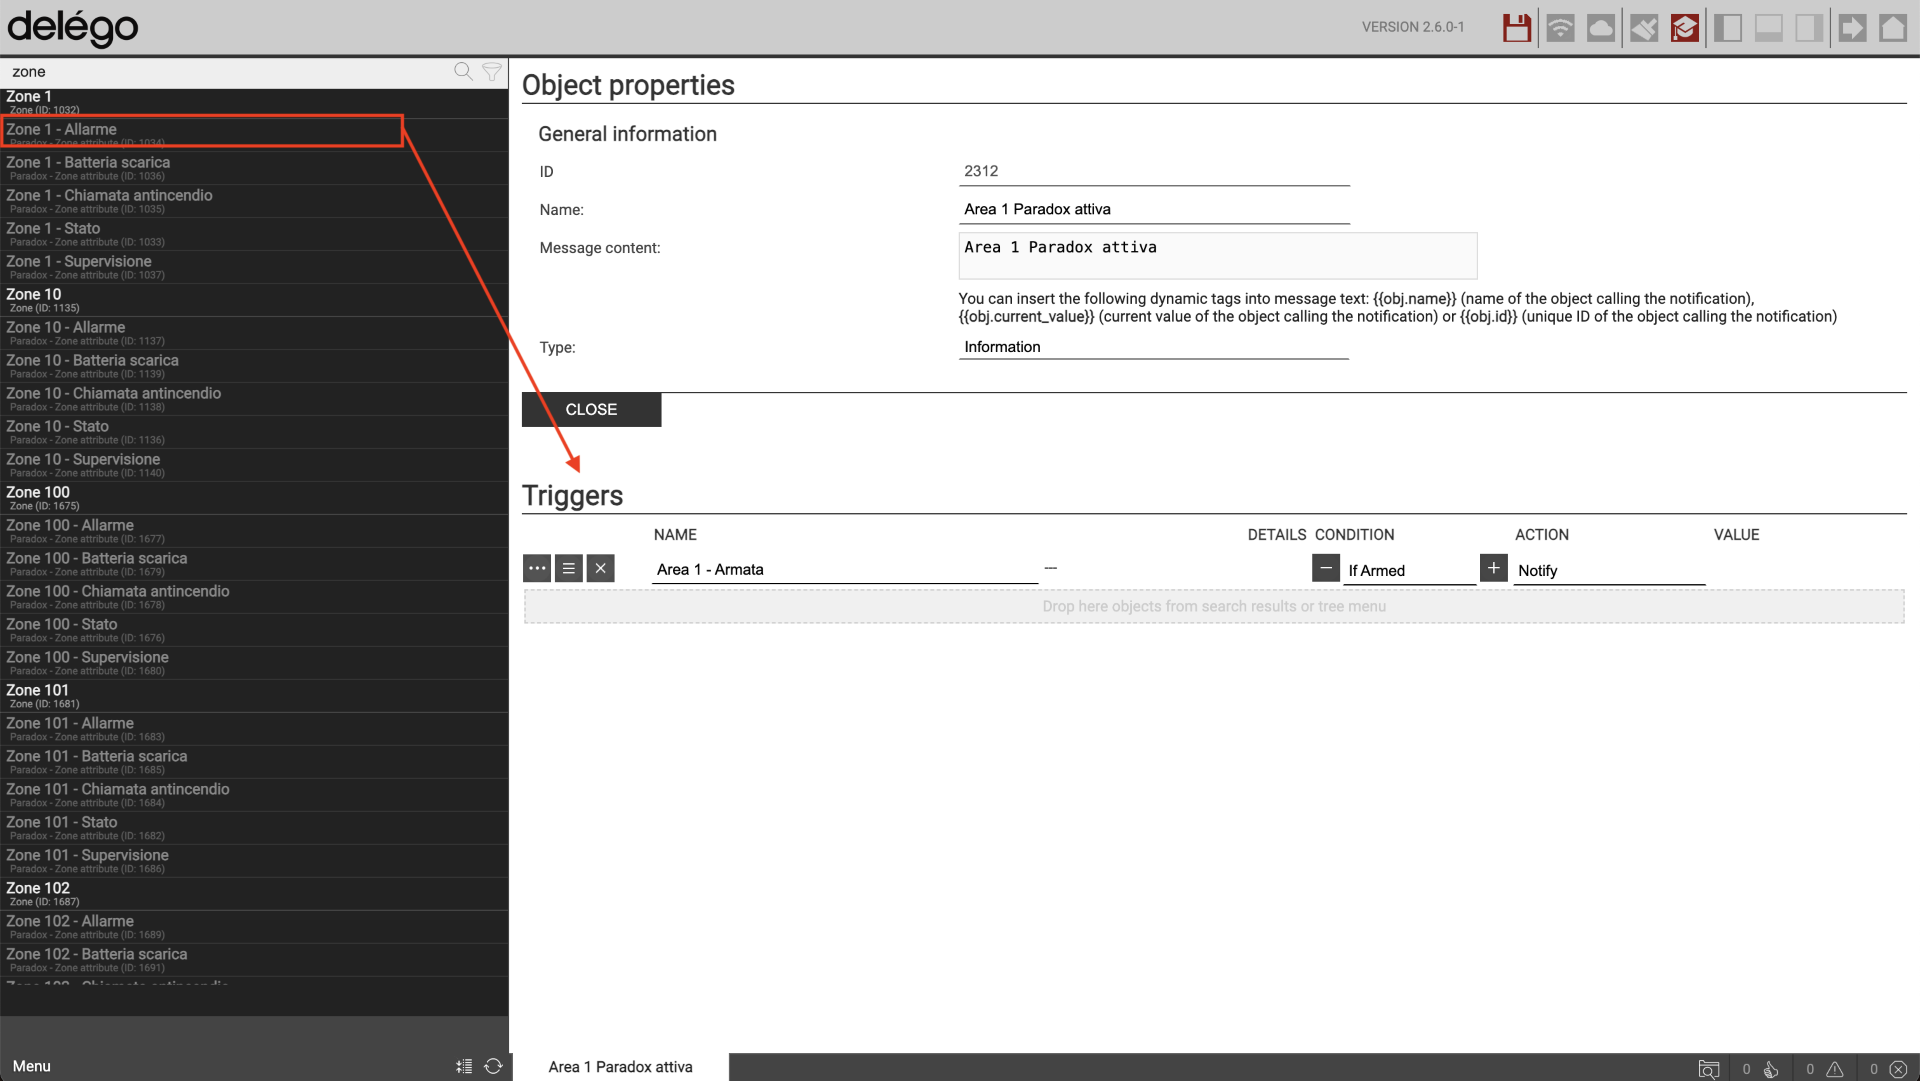Click the cleanup brush icon
The image size is (1920, 1081).
[1643, 28]
